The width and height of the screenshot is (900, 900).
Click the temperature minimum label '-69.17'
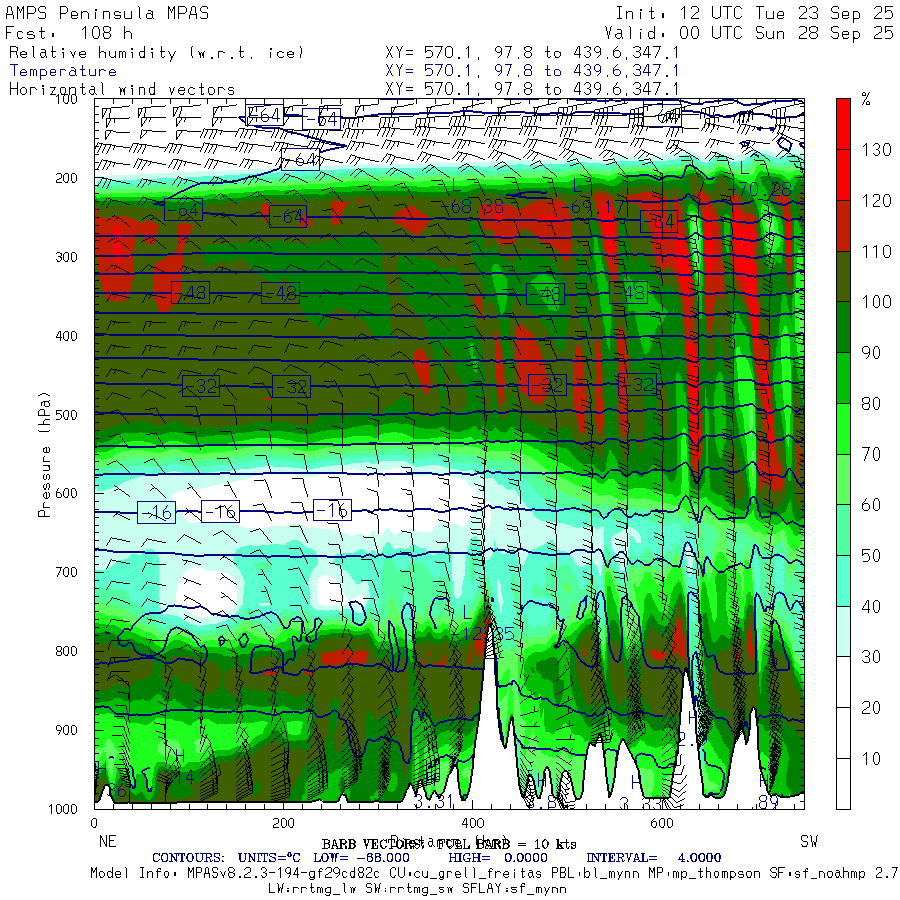point(592,207)
